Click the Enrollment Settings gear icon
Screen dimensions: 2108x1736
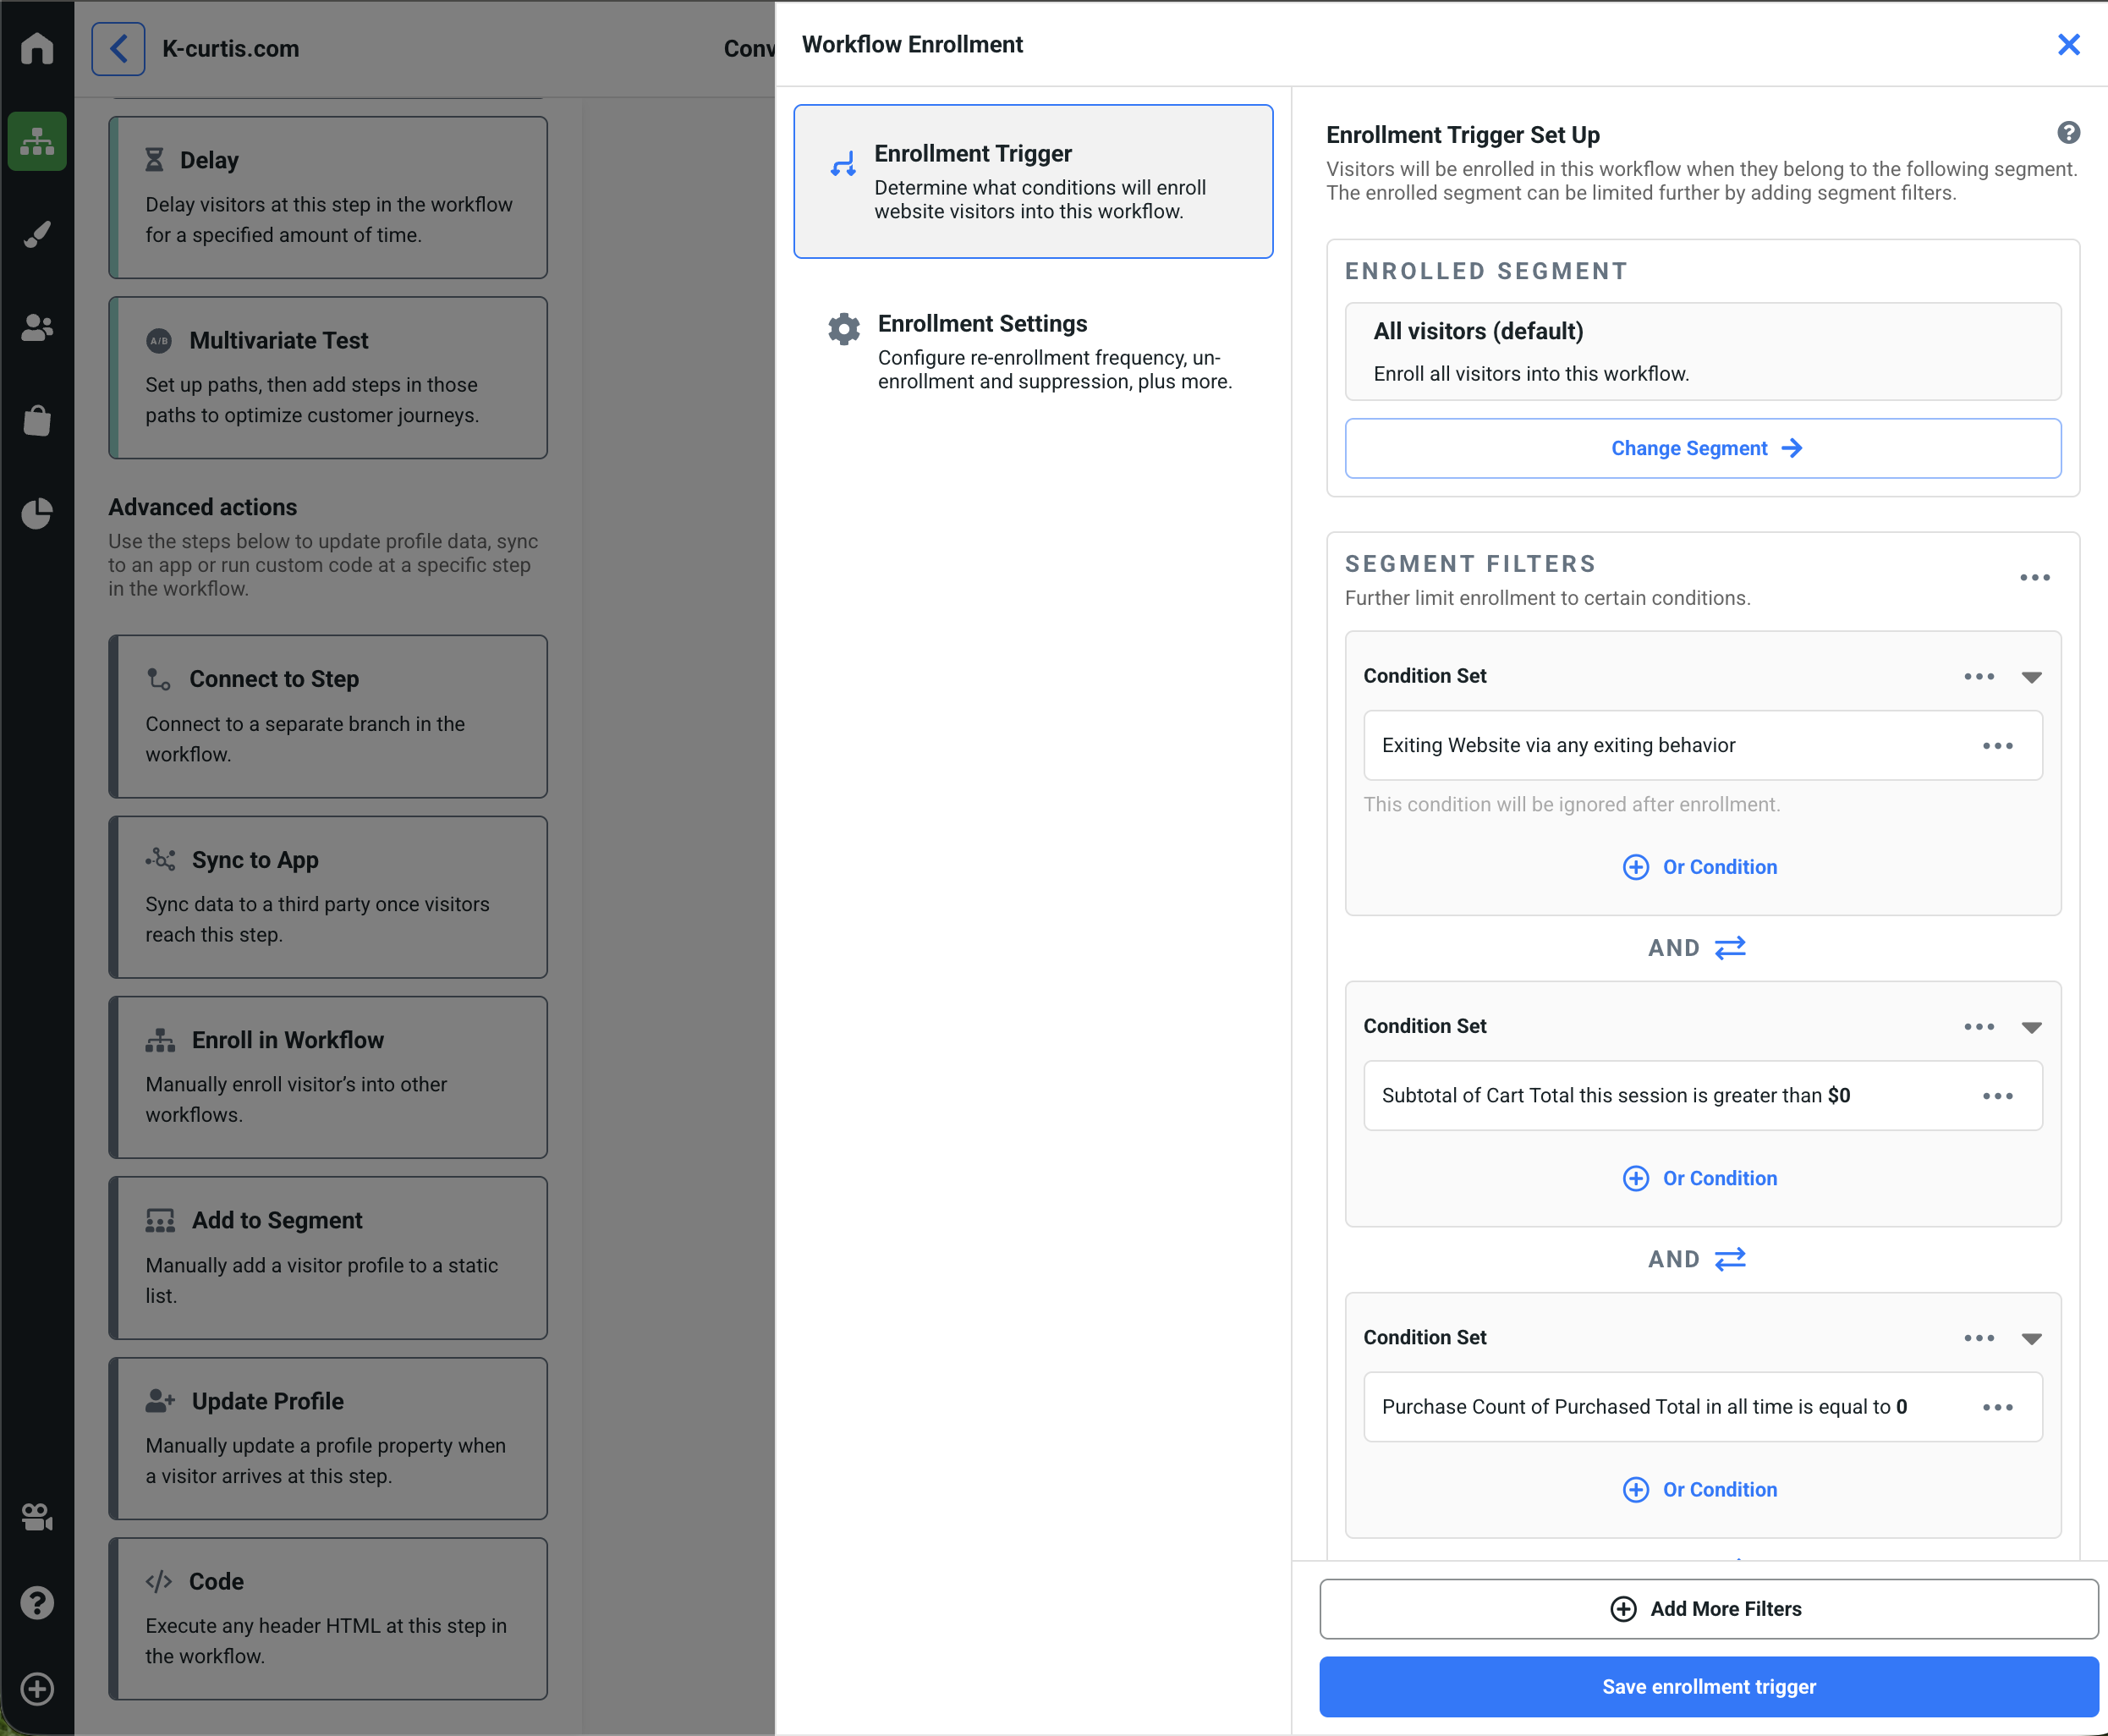coord(843,328)
